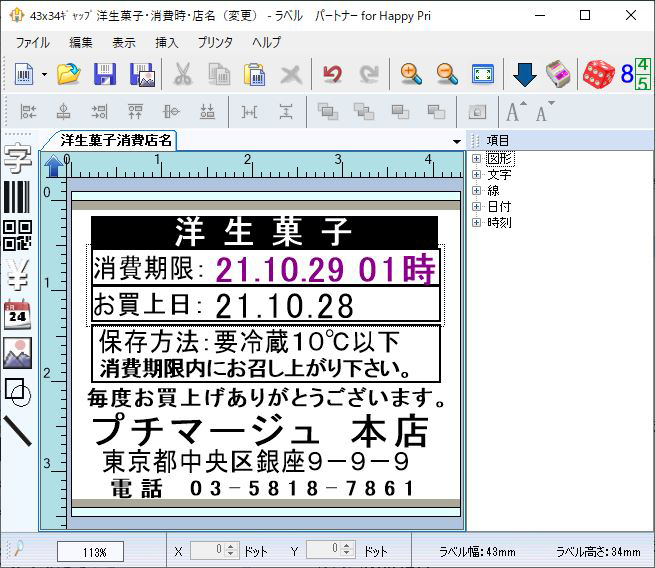Save label as image icon
The height and width of the screenshot is (568, 655).
(142, 74)
